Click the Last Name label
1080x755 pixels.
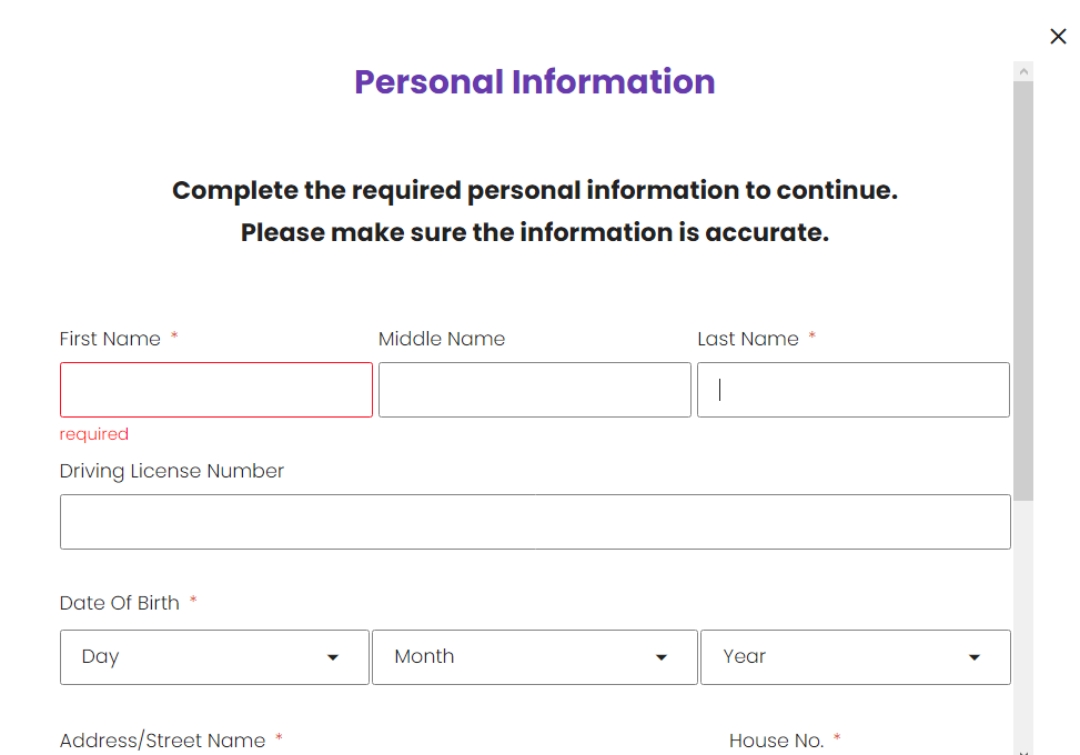point(748,339)
